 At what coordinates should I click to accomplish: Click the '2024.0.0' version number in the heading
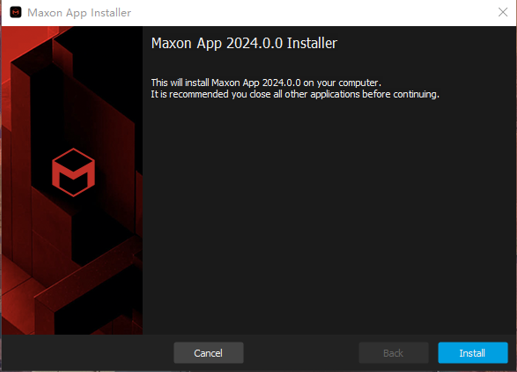click(254, 43)
